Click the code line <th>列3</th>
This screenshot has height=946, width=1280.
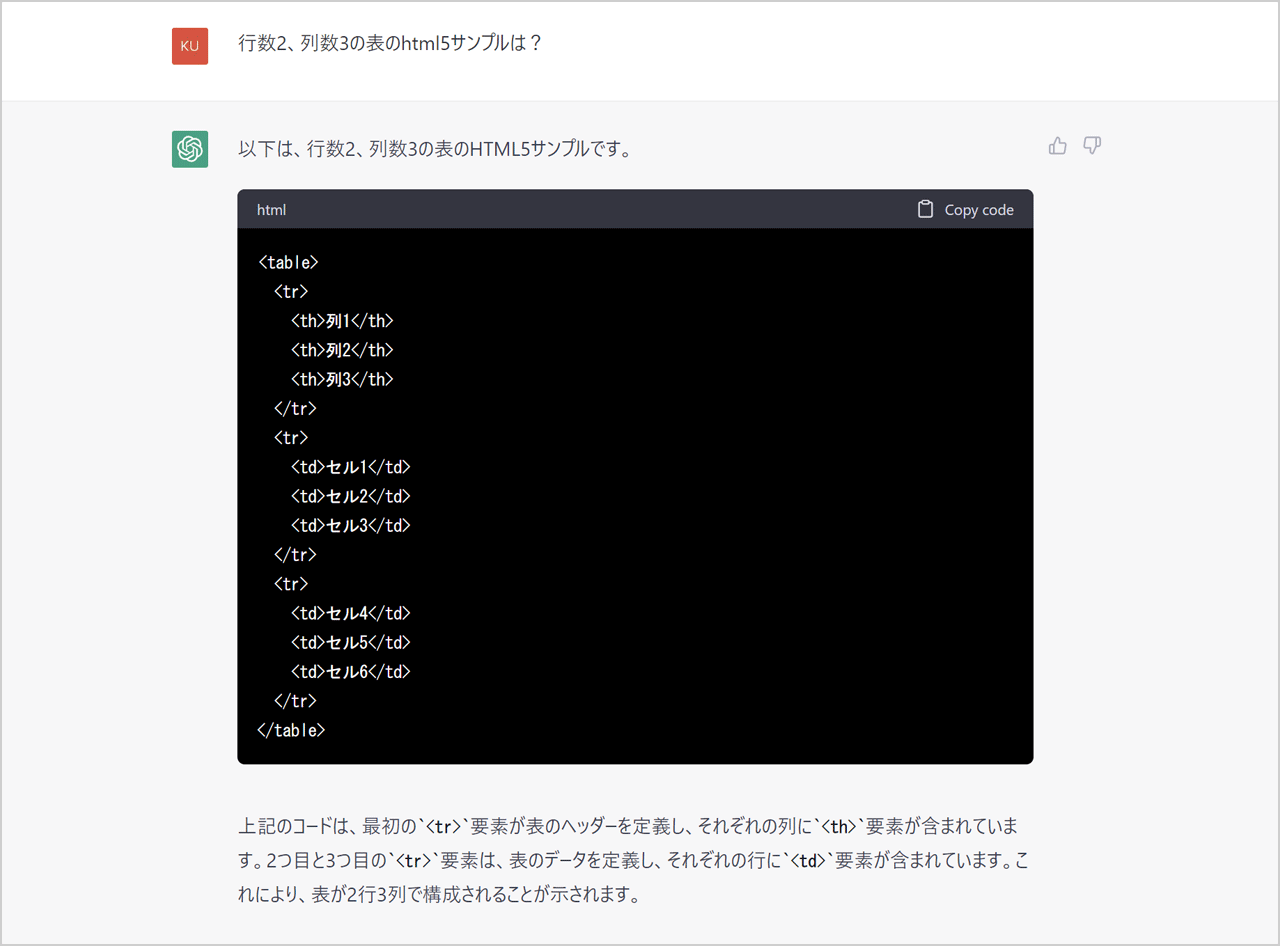click(342, 379)
